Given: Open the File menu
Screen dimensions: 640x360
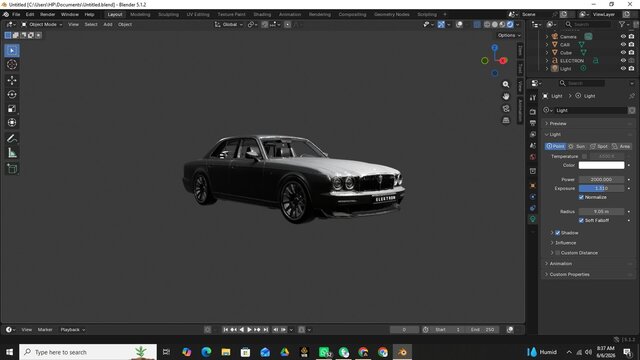Looking at the screenshot, I should [x=16, y=14].
